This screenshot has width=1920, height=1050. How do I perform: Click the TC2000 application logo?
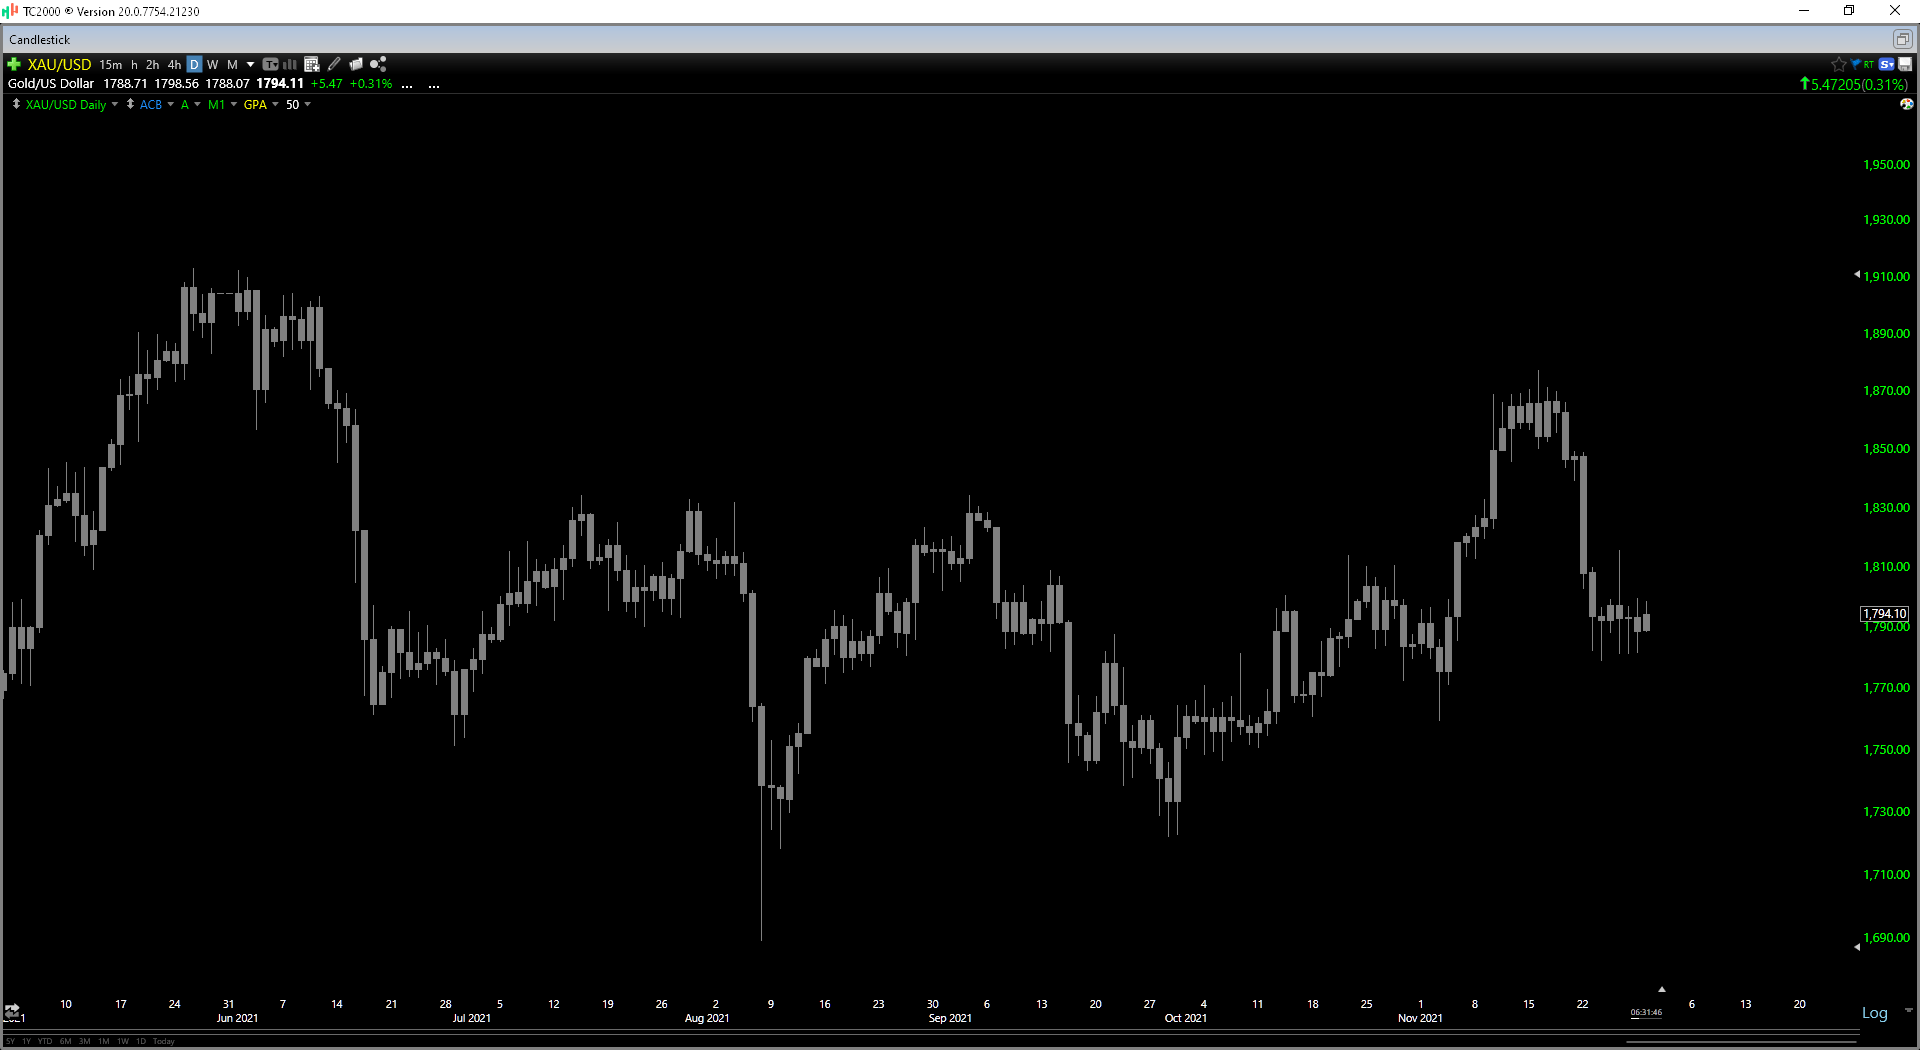click(x=10, y=11)
